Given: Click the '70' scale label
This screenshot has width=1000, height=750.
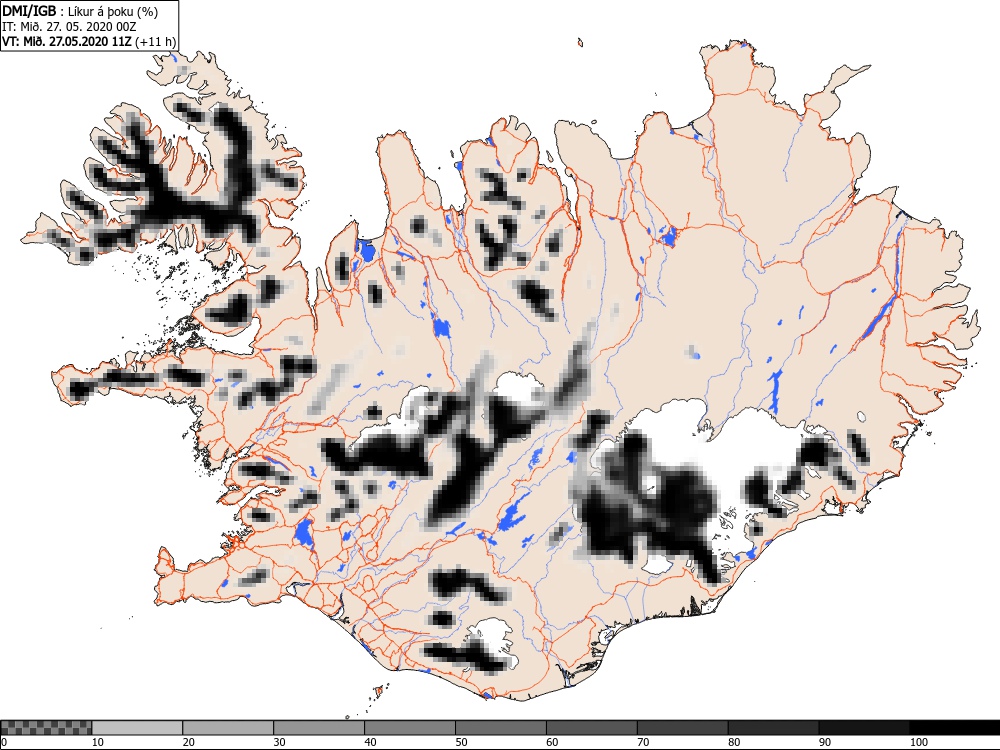Looking at the screenshot, I should pyautogui.click(x=643, y=742).
